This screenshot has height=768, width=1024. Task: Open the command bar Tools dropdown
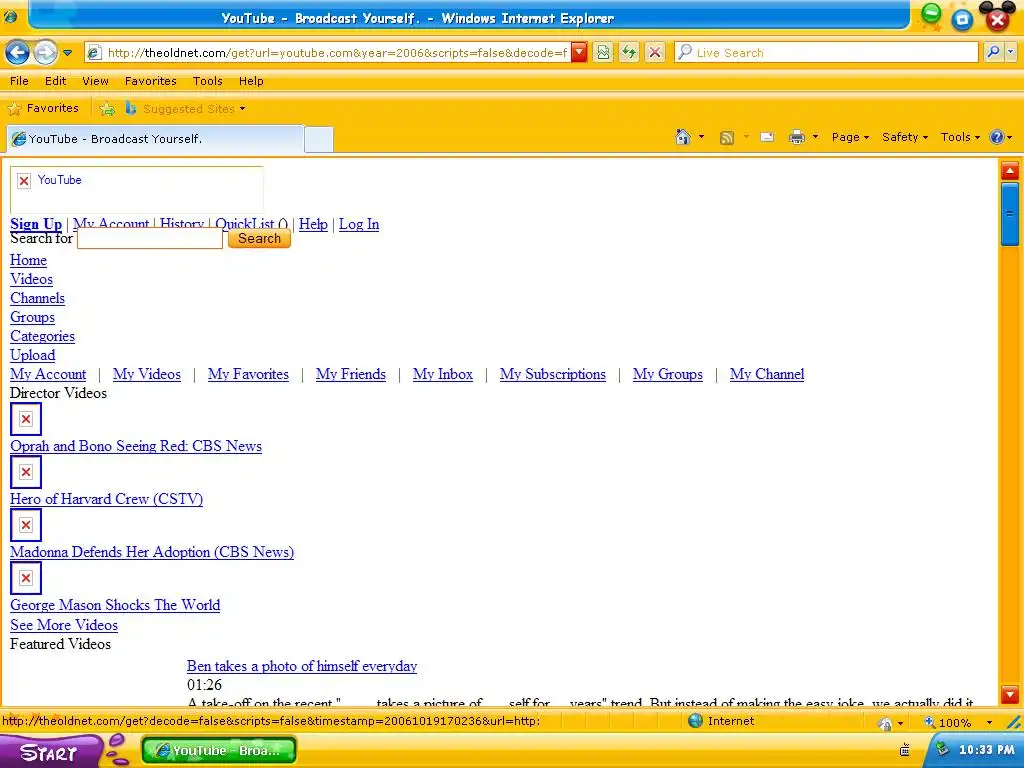pos(960,137)
